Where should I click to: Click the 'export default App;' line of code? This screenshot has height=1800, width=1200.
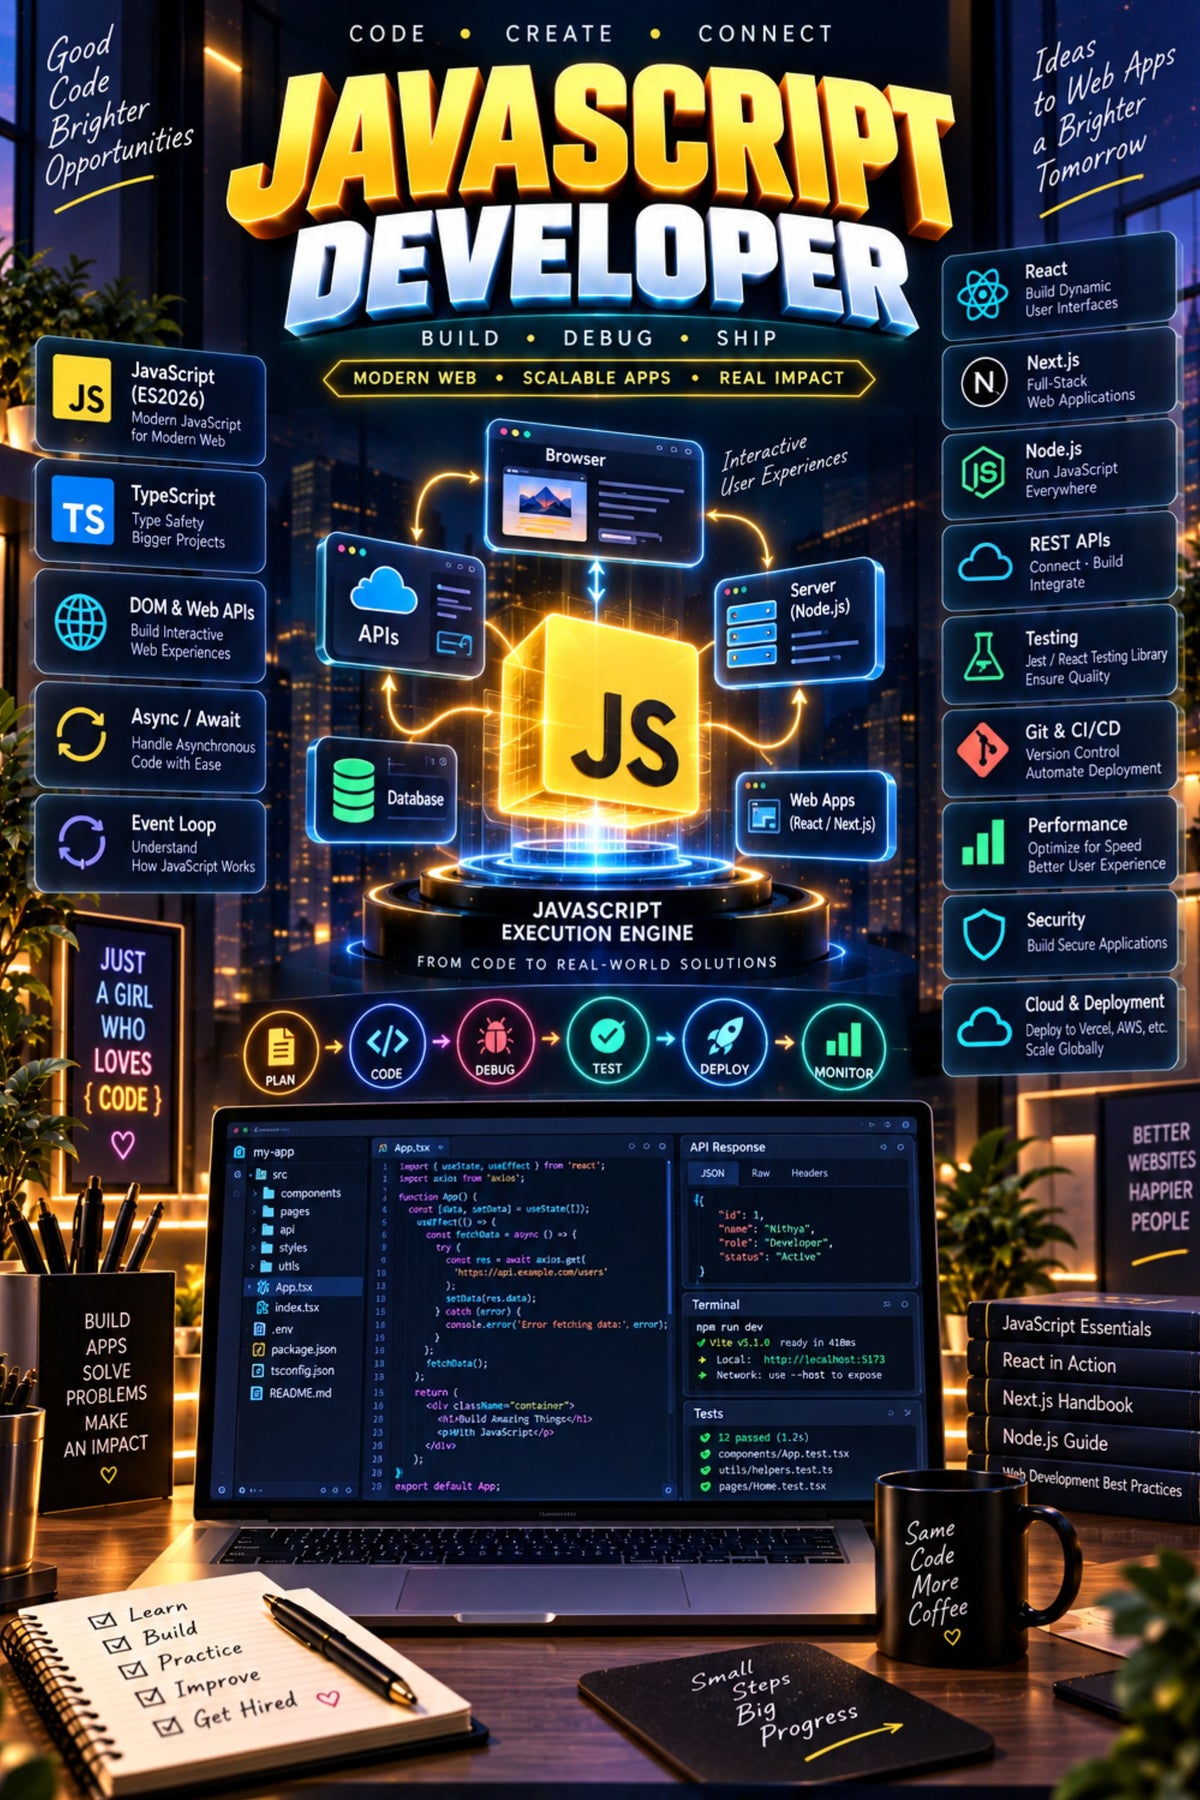(x=447, y=1486)
